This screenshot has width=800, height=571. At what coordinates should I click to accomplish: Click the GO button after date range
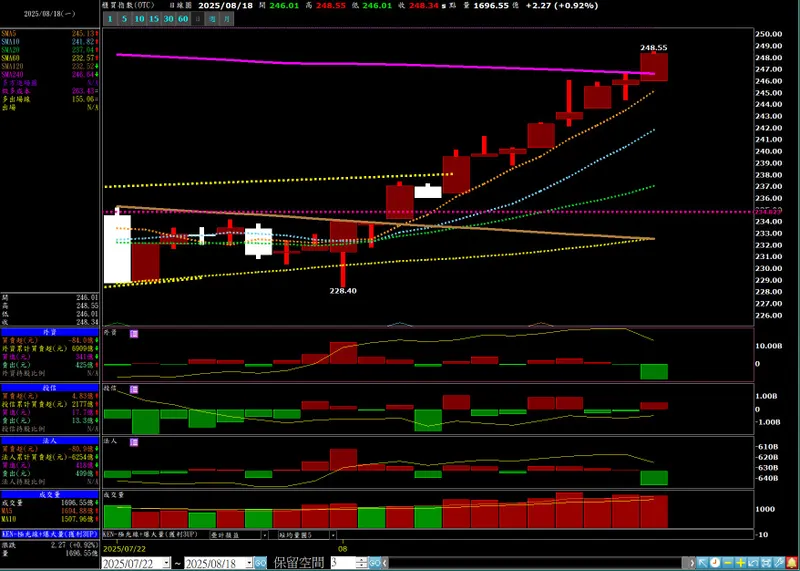tap(260, 563)
